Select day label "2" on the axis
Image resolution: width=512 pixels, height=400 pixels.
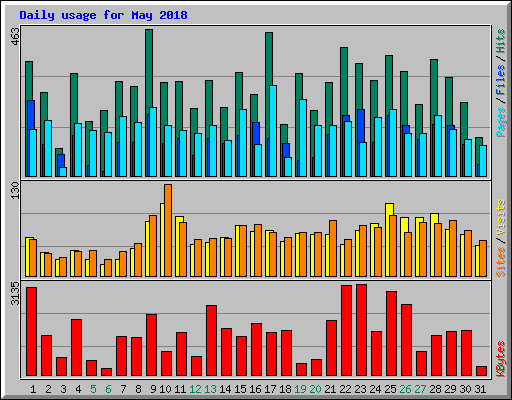48,389
